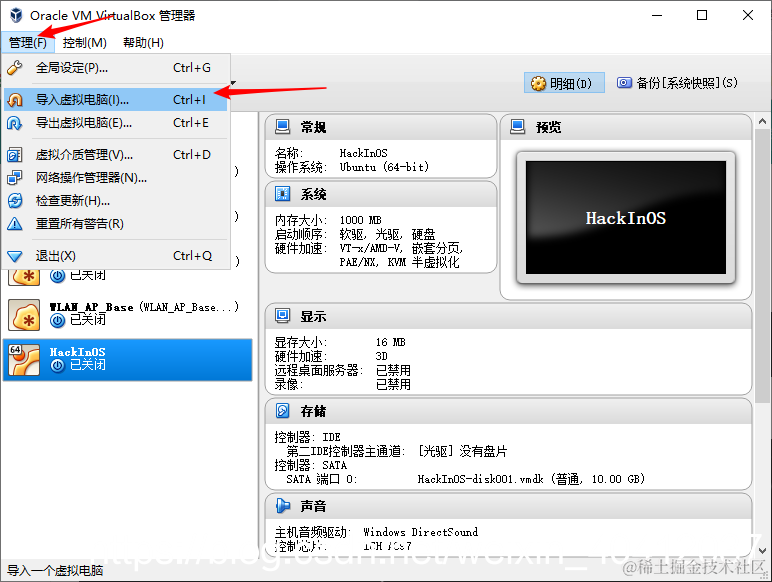772x582 pixels.
Task: Click the speaker icon beside 声音
Action: 283,505
